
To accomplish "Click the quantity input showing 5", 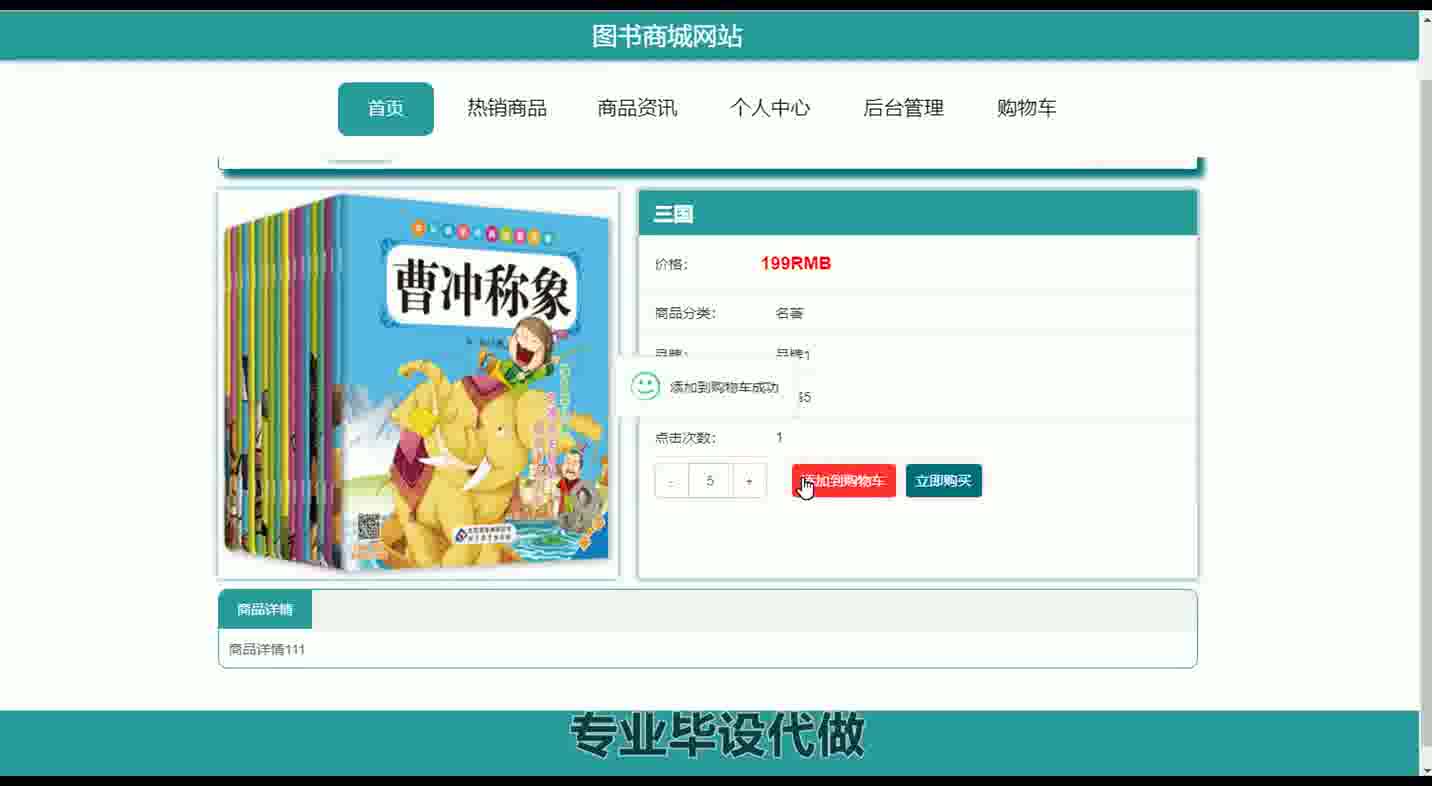I will 710,481.
